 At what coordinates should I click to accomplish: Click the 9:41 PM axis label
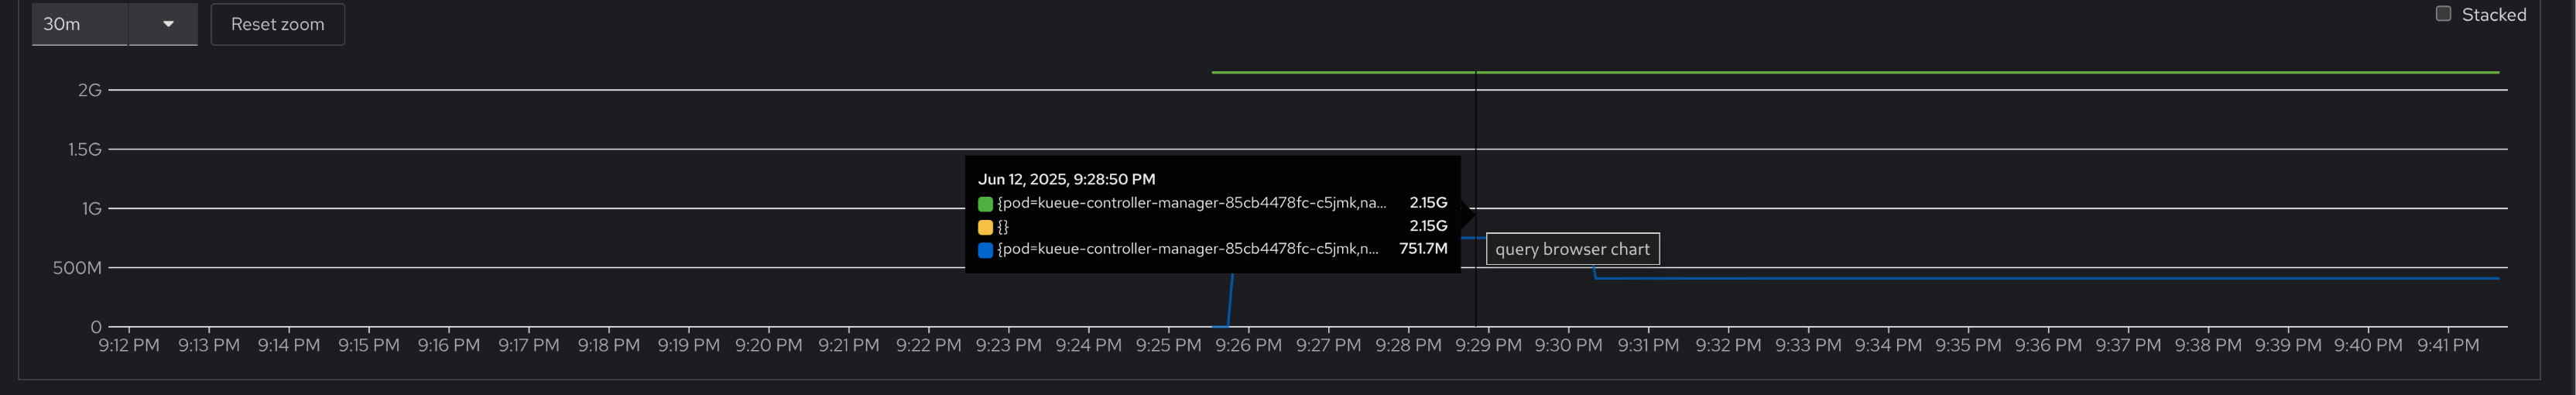pos(2447,345)
